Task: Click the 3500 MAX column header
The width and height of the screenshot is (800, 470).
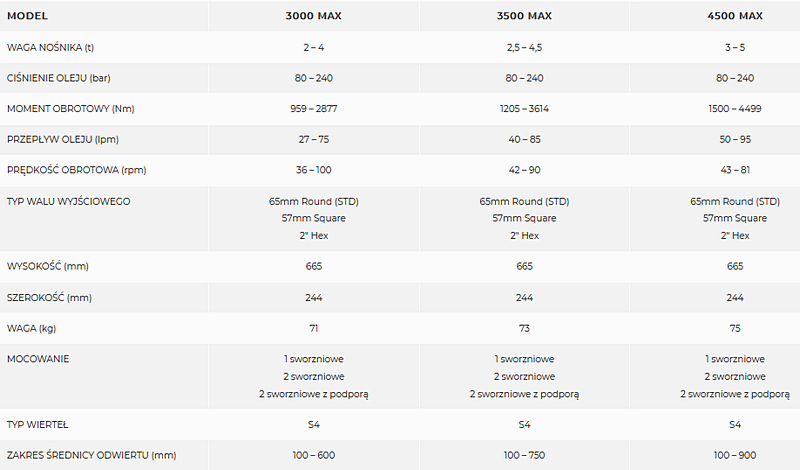Action: (x=524, y=17)
